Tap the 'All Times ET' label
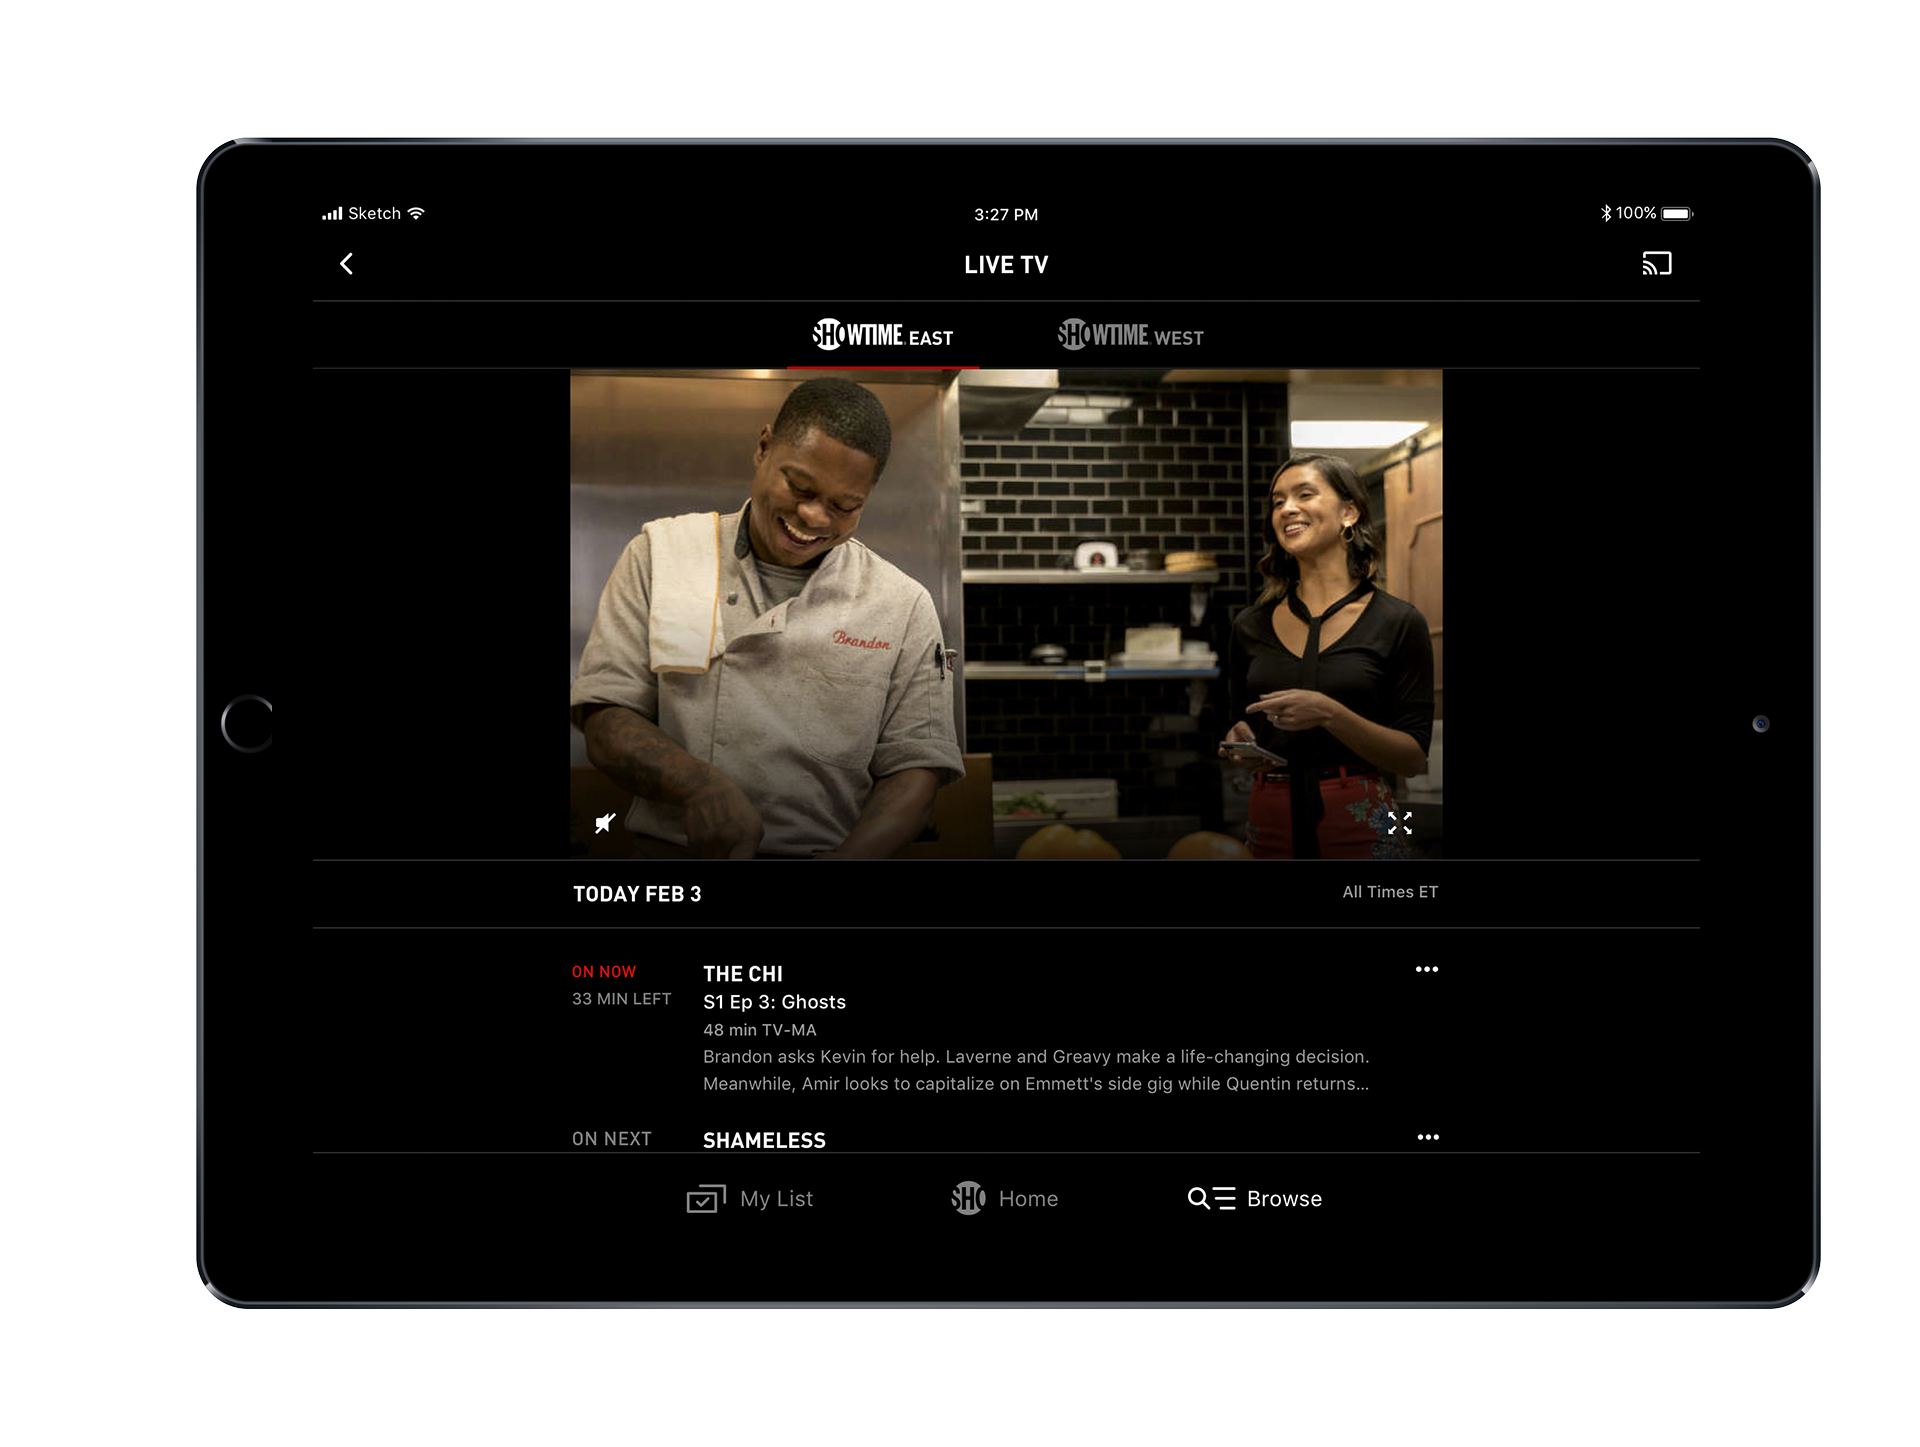The width and height of the screenshot is (1920, 1447). pyautogui.click(x=1390, y=892)
